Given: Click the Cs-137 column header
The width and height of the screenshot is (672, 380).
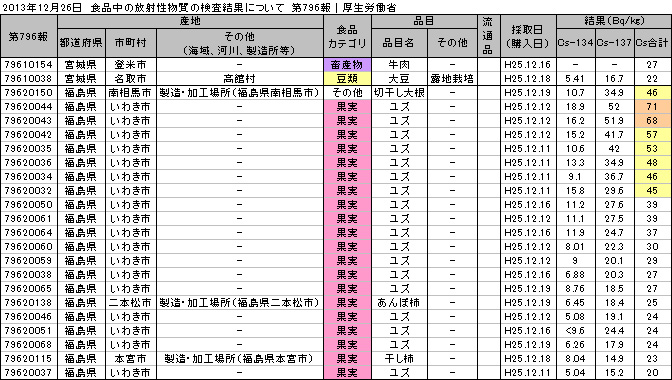Looking at the screenshot, I should (615, 43).
